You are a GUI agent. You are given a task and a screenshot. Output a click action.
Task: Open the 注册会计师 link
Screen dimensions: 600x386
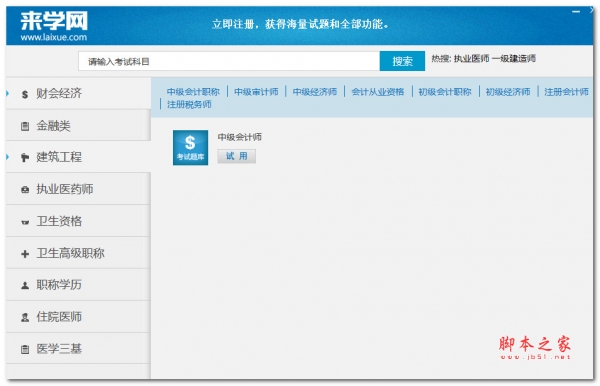click(567, 92)
